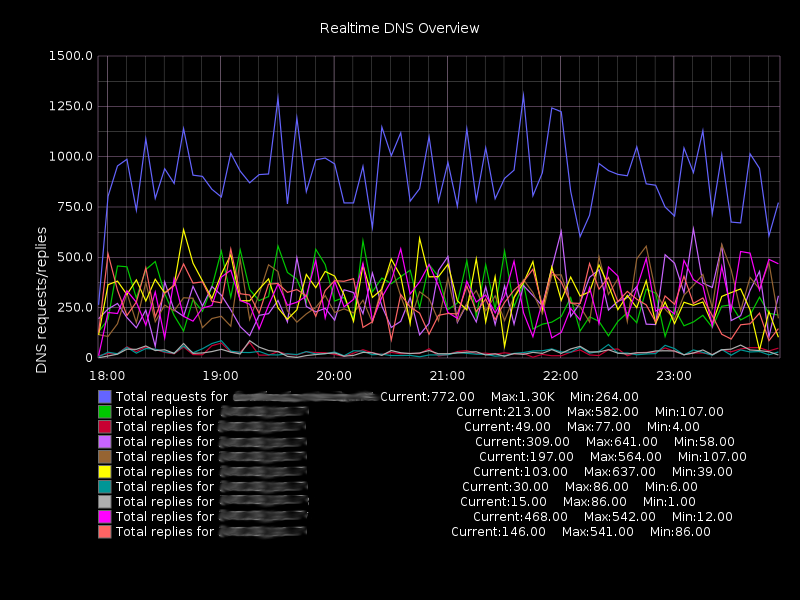Click the yellow legend swatch
Viewport: 800px width, 600px height.
coord(105,471)
